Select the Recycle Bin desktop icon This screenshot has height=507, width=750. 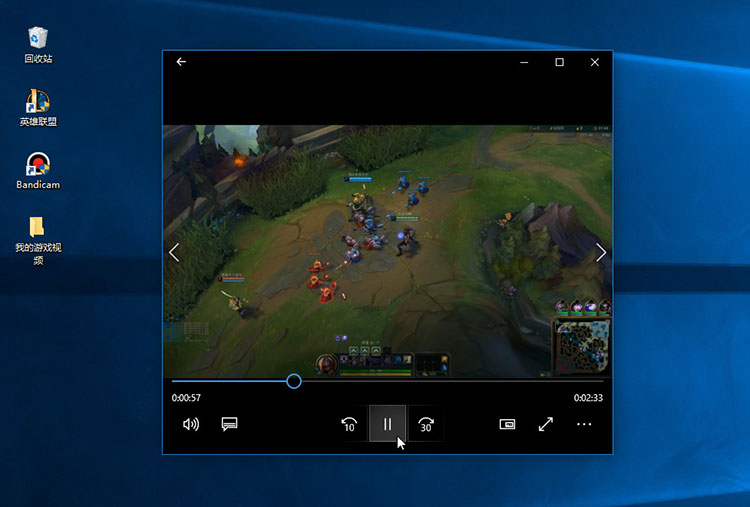[x=38, y=45]
